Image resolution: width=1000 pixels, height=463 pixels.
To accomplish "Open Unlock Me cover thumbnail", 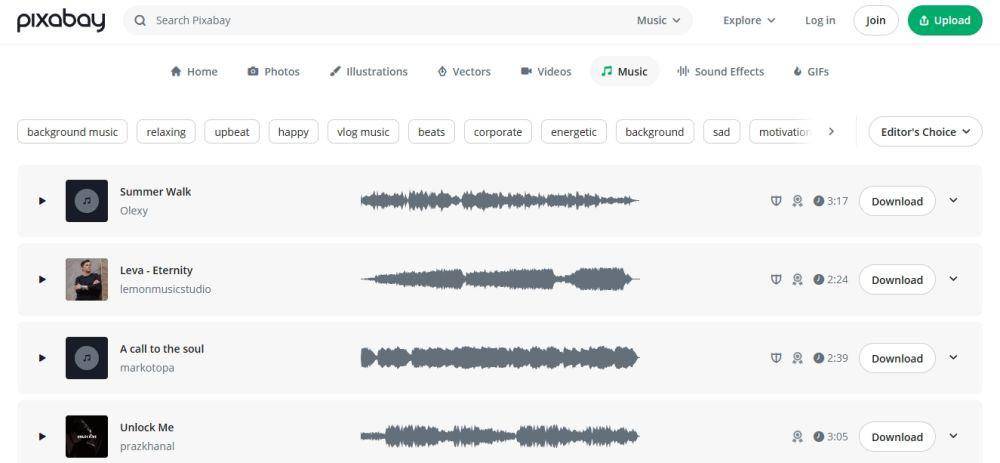I will (x=87, y=436).
